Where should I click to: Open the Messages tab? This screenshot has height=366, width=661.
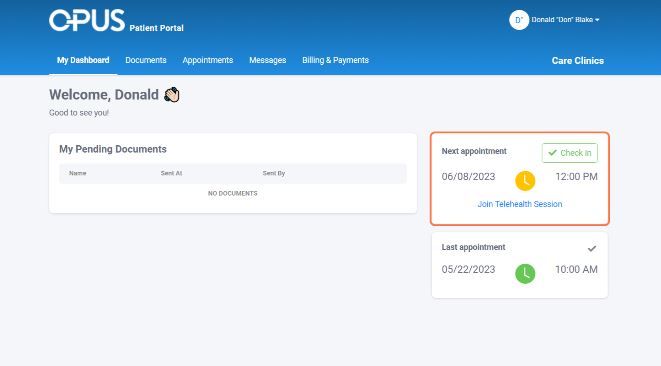coord(268,60)
